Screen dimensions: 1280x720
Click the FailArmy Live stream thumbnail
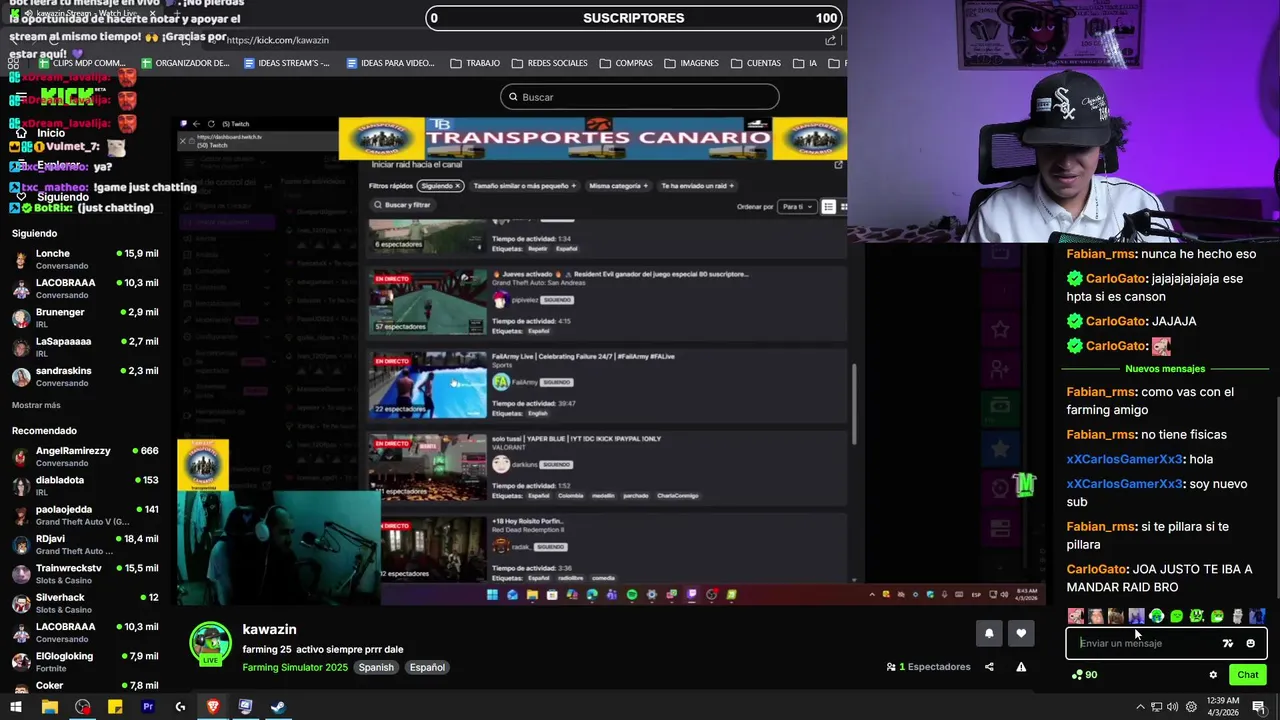428,385
